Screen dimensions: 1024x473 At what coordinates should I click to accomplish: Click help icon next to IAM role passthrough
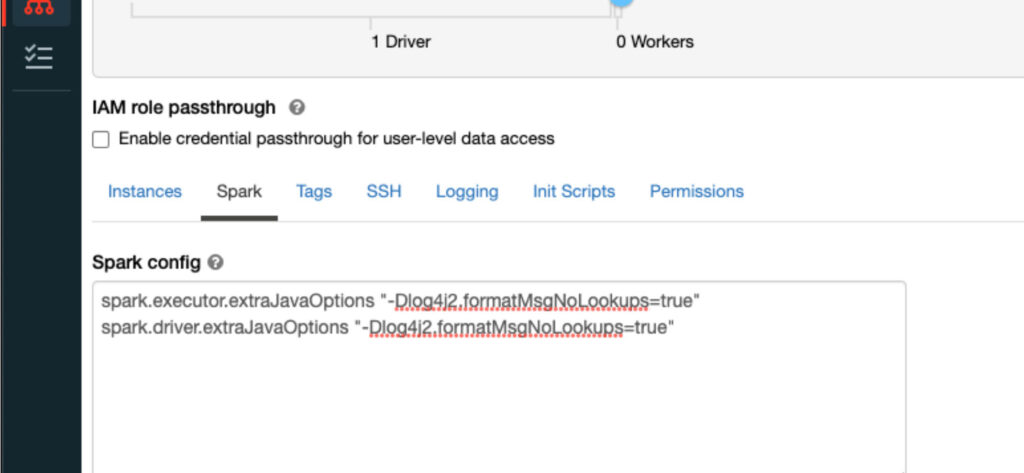point(297,107)
